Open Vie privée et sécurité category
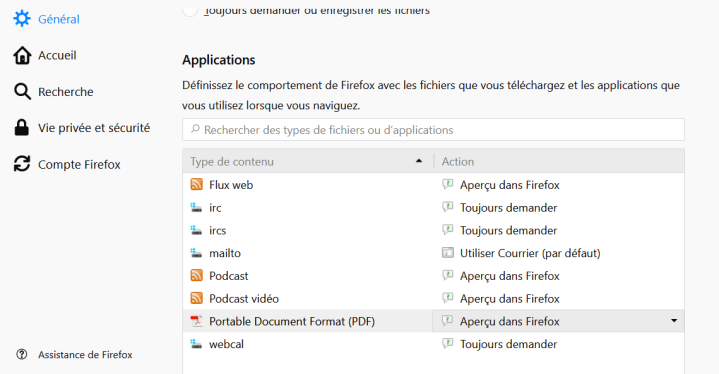This screenshot has width=719, height=374. (94, 128)
